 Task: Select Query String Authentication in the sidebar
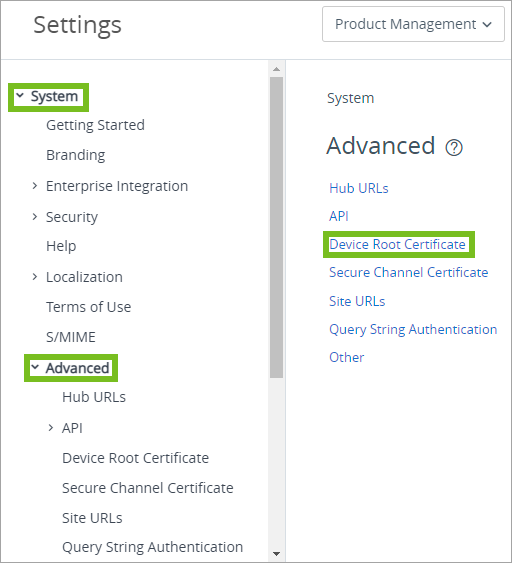152,547
